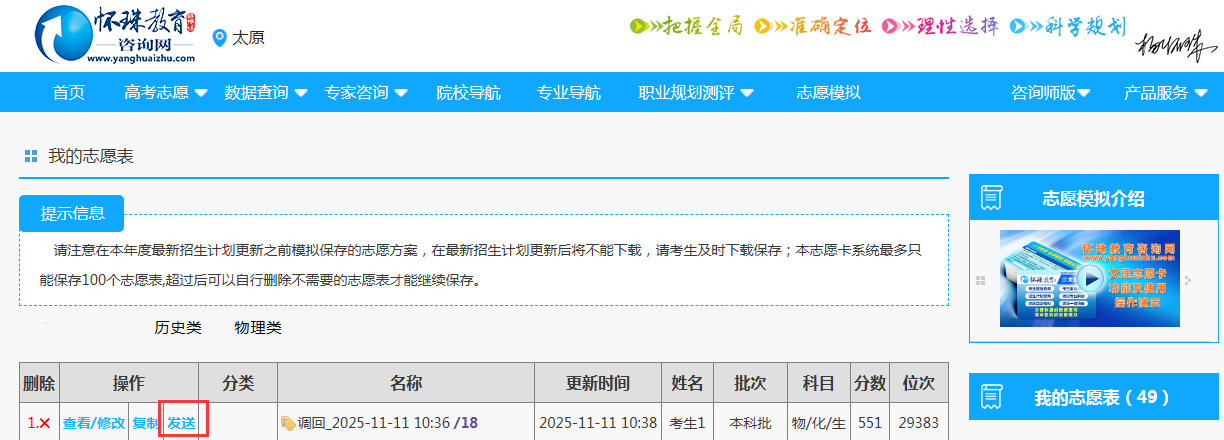This screenshot has height=440, width=1224.
Task: Click the 发送 link in row 1
Action: click(181, 423)
